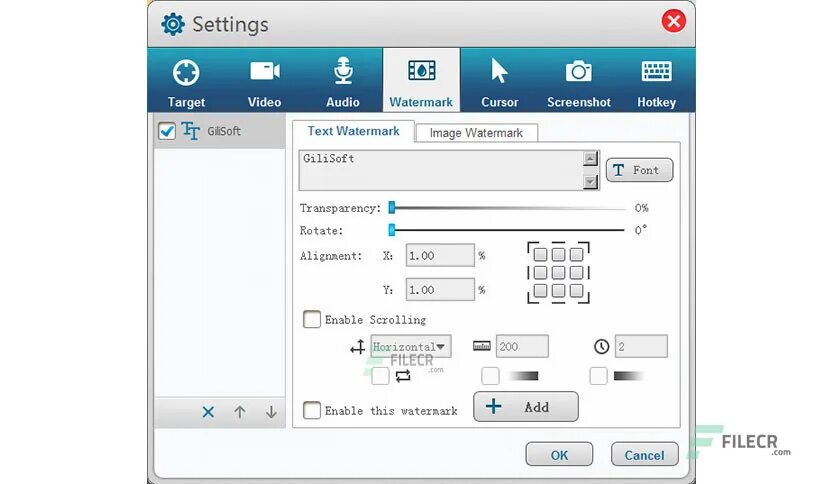Screen dimensions: 836x484
Task: Tick the fade-out gradient checkbox
Action: pyautogui.click(x=598, y=376)
